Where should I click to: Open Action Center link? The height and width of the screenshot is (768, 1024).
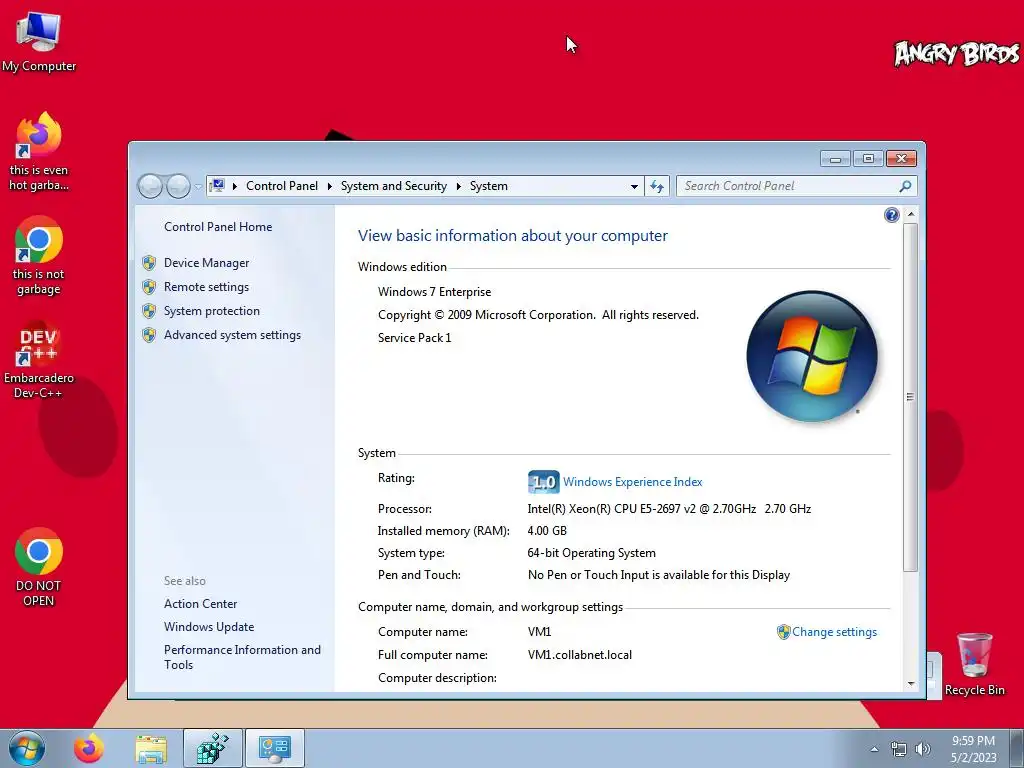[200, 604]
